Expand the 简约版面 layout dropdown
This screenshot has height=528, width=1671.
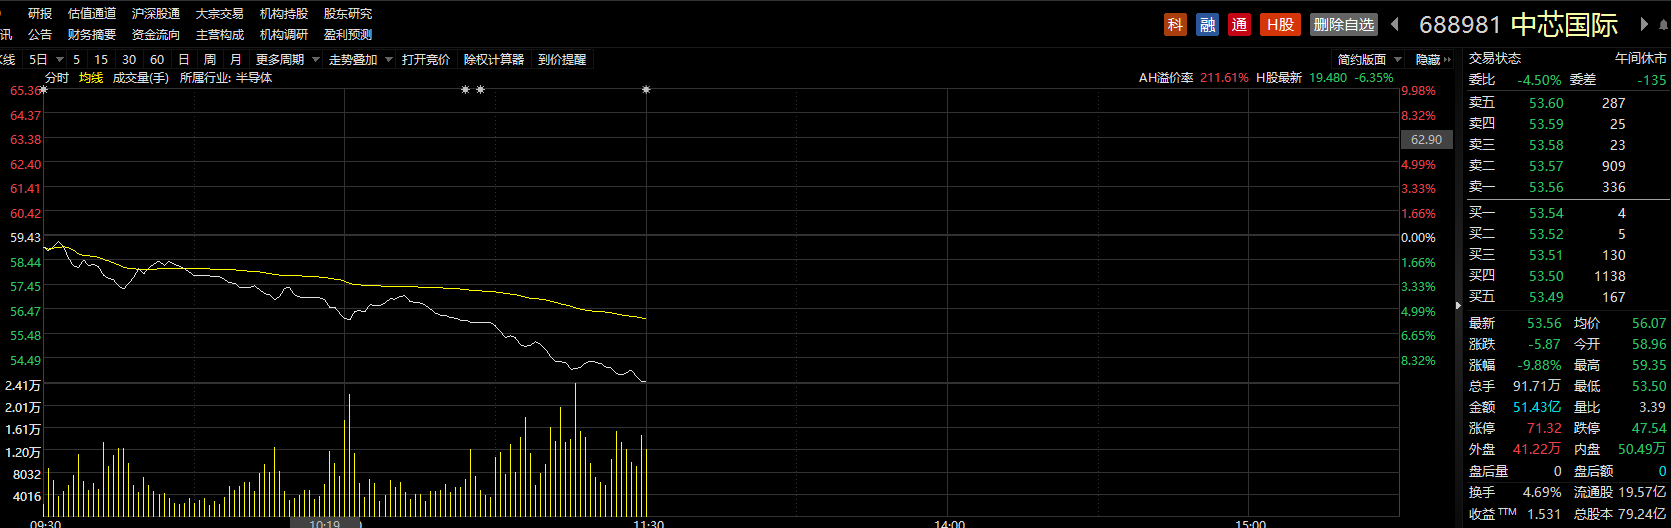pos(1369,60)
